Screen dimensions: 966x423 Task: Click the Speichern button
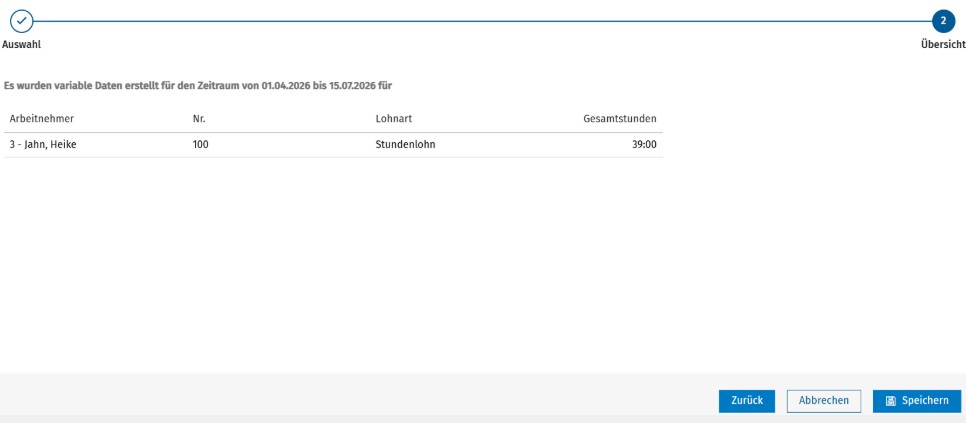[x=917, y=401]
